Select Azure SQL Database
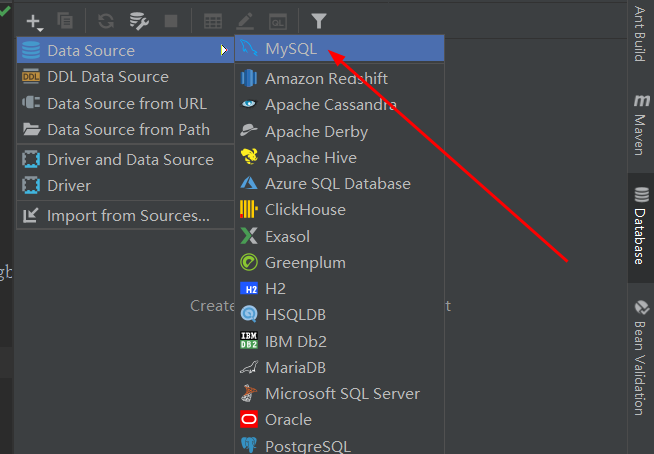The width and height of the screenshot is (654, 454). 340,184
